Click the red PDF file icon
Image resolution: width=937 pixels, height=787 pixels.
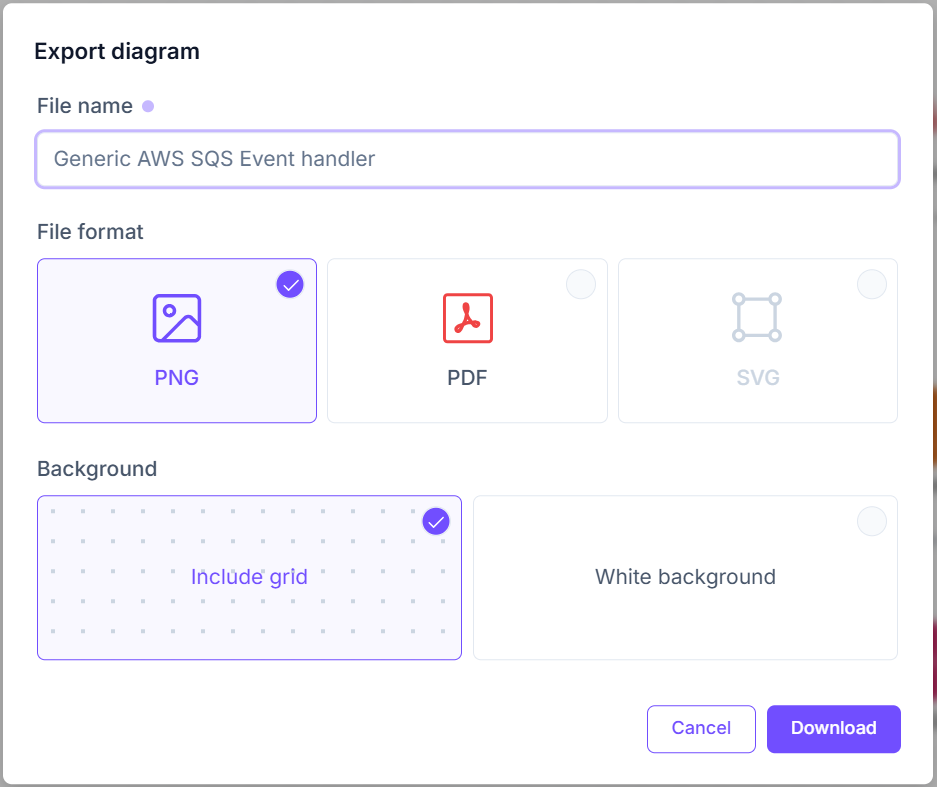[x=467, y=318]
